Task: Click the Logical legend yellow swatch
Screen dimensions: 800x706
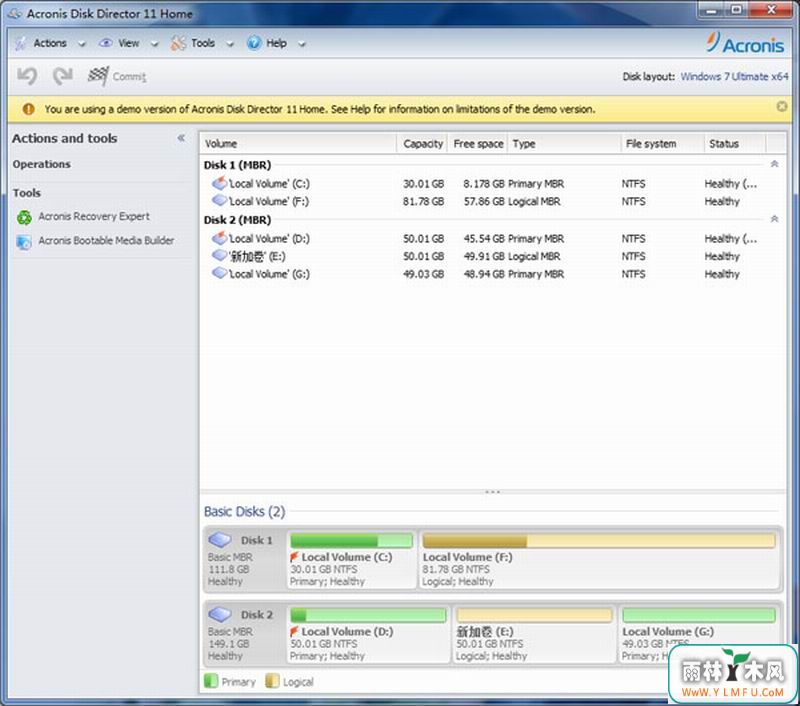Action: point(272,681)
